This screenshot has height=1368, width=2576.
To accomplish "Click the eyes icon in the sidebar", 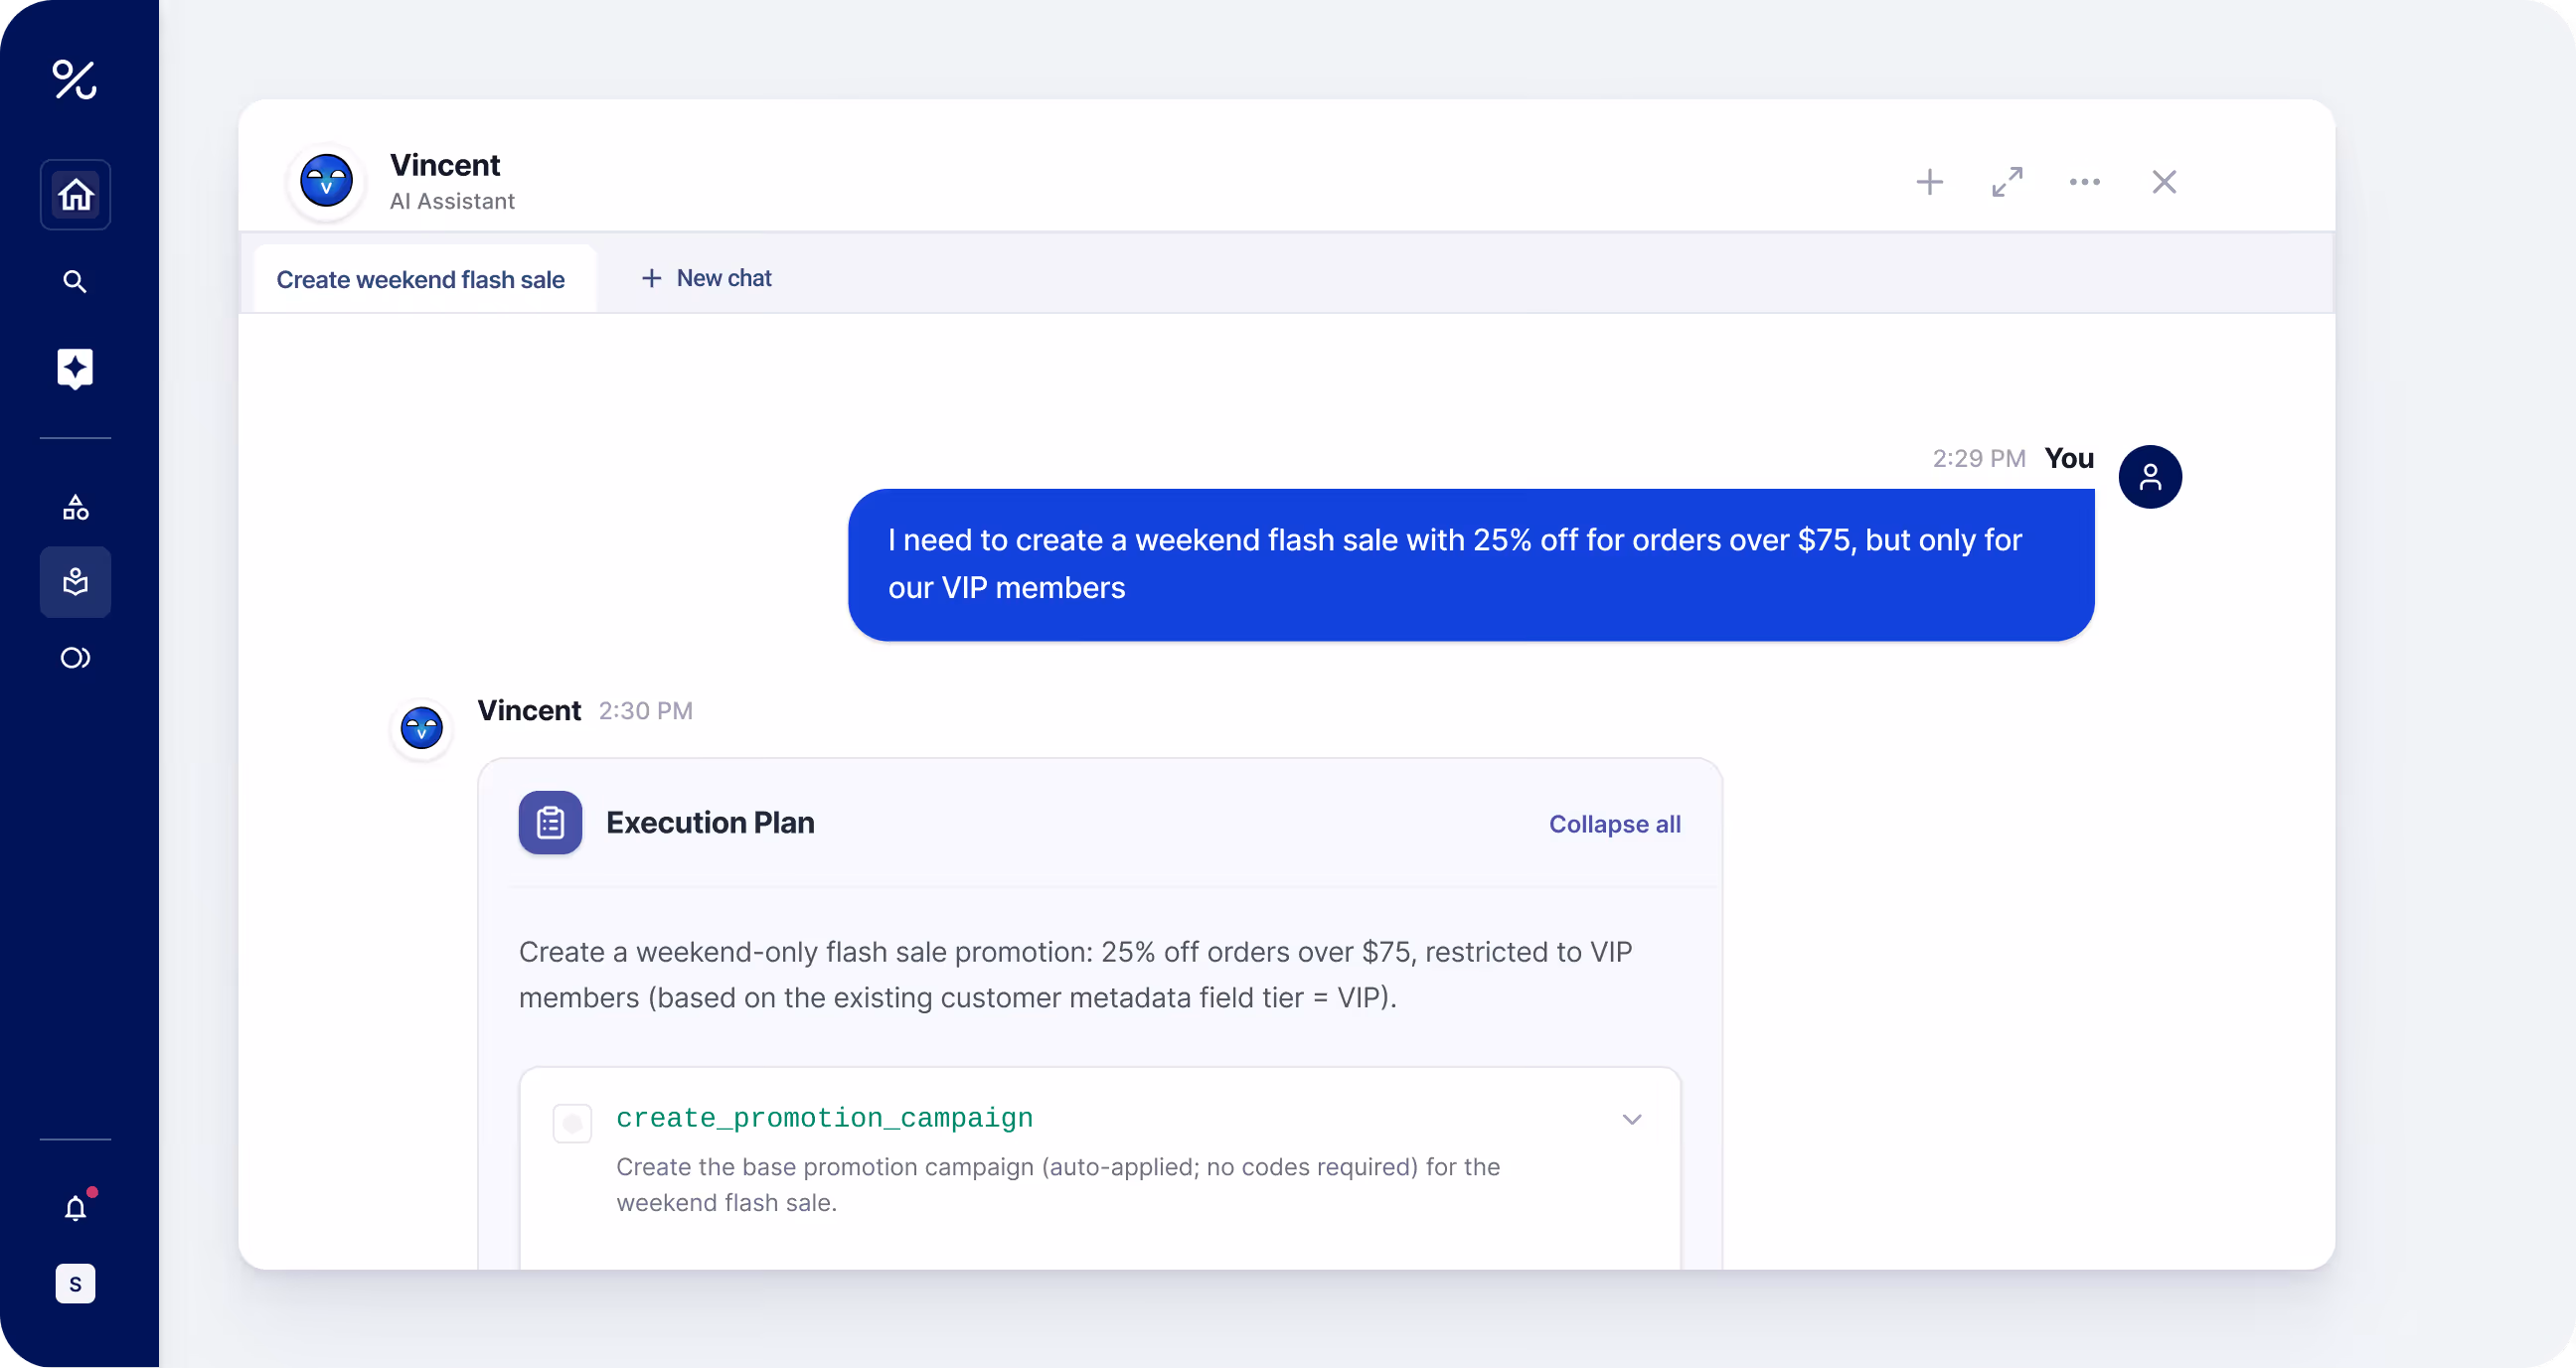I will [75, 657].
